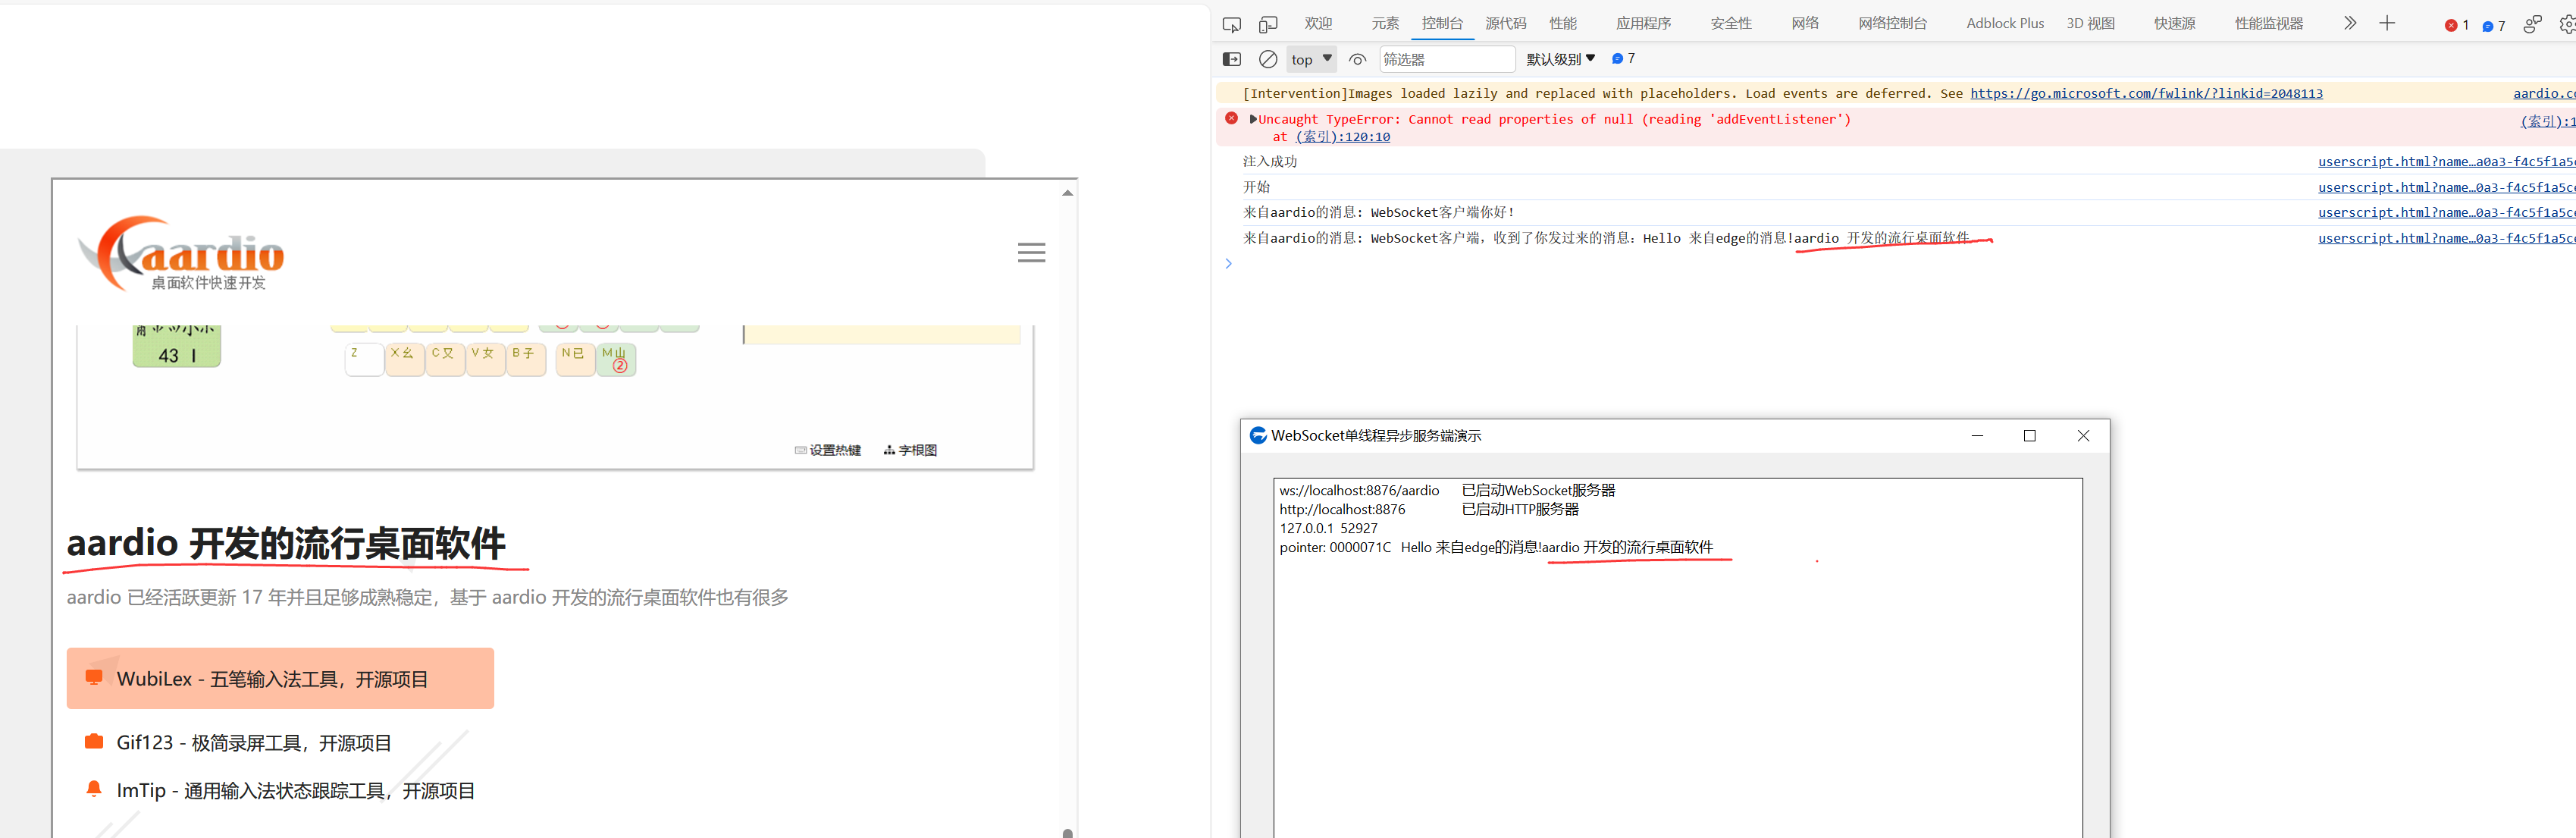Open the 默认级别 log level dropdown
Image resolution: width=2576 pixels, height=838 pixels.
pyautogui.click(x=1560, y=59)
